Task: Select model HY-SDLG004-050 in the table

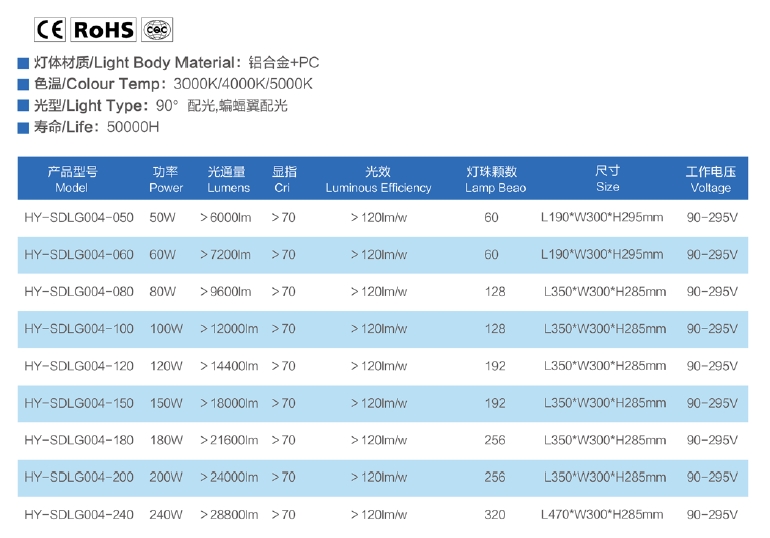Action: [79, 217]
